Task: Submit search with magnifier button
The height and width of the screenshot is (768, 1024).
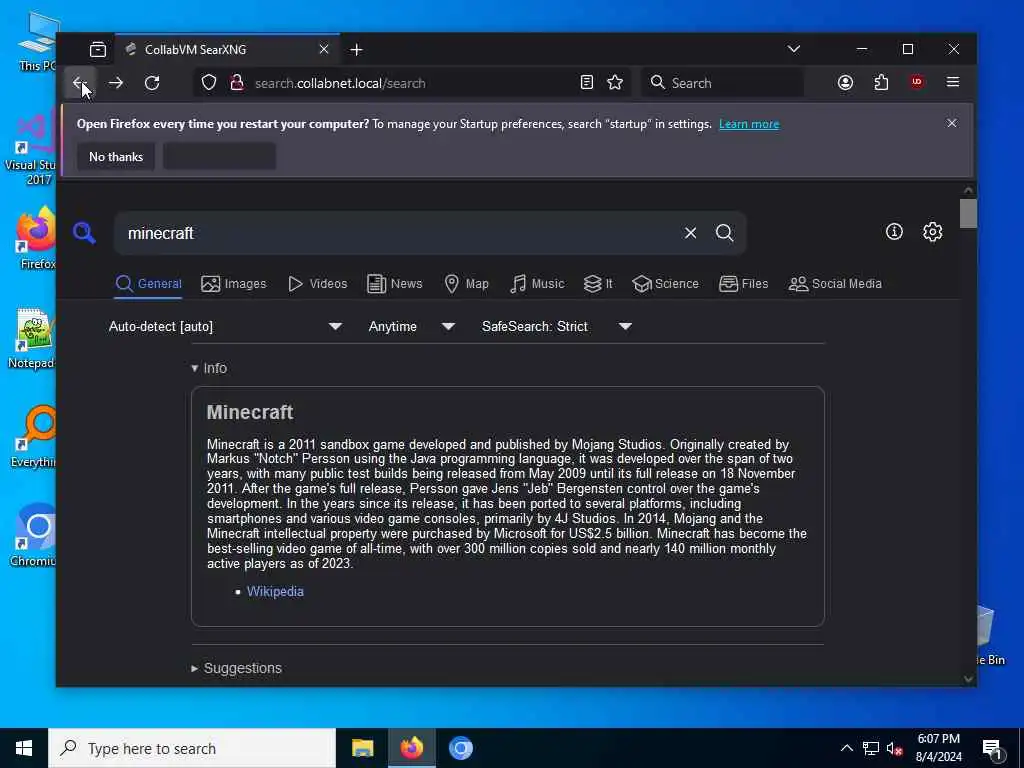Action: pyautogui.click(x=724, y=233)
